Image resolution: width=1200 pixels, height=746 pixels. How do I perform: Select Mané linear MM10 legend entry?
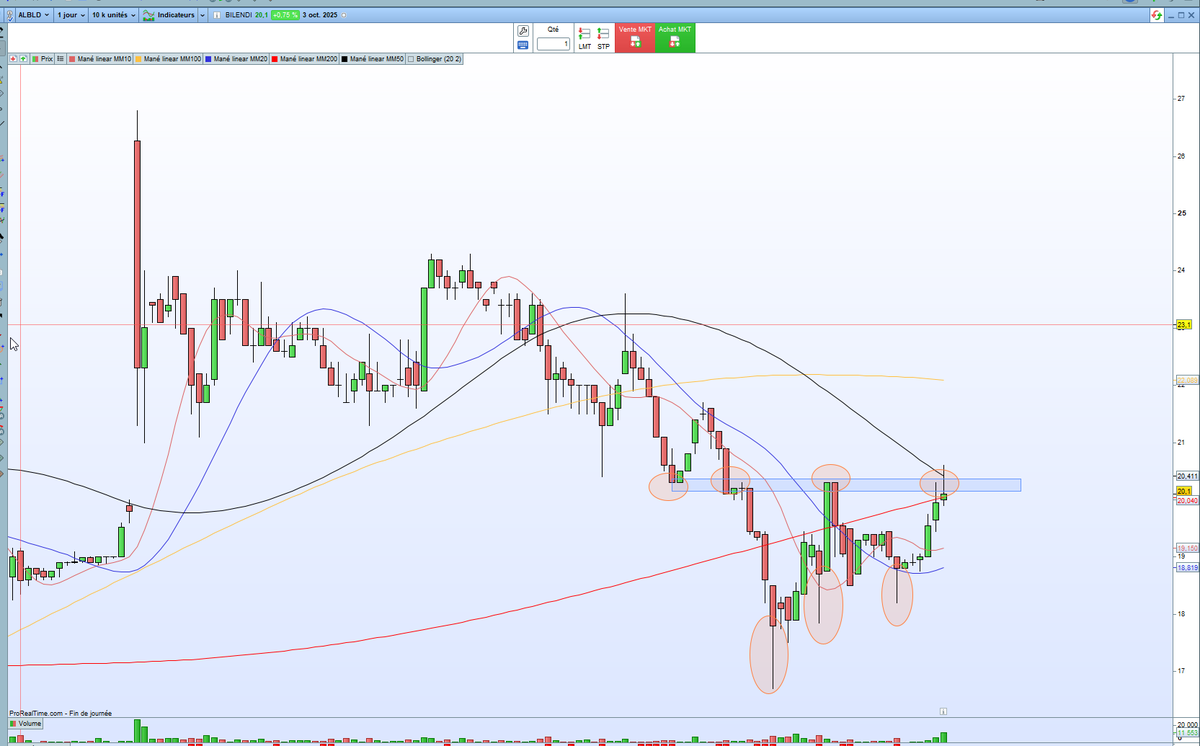100,59
